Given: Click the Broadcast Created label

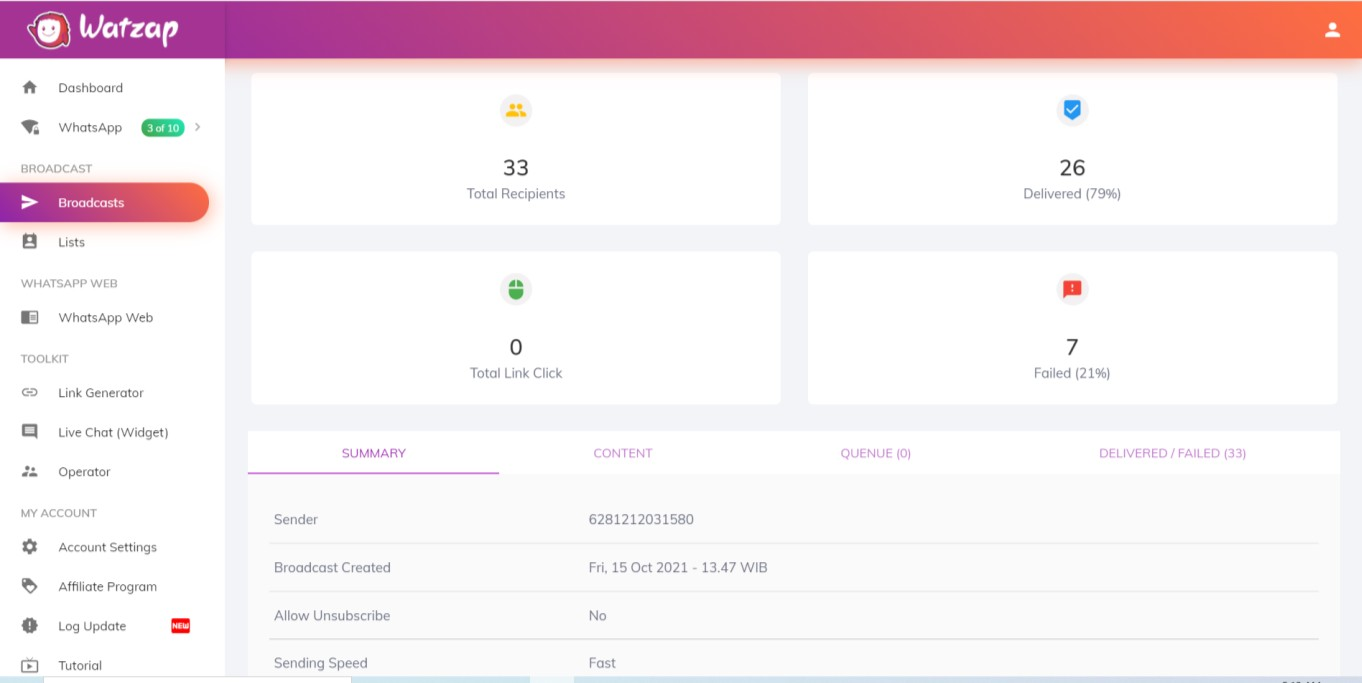Looking at the screenshot, I should [332, 567].
